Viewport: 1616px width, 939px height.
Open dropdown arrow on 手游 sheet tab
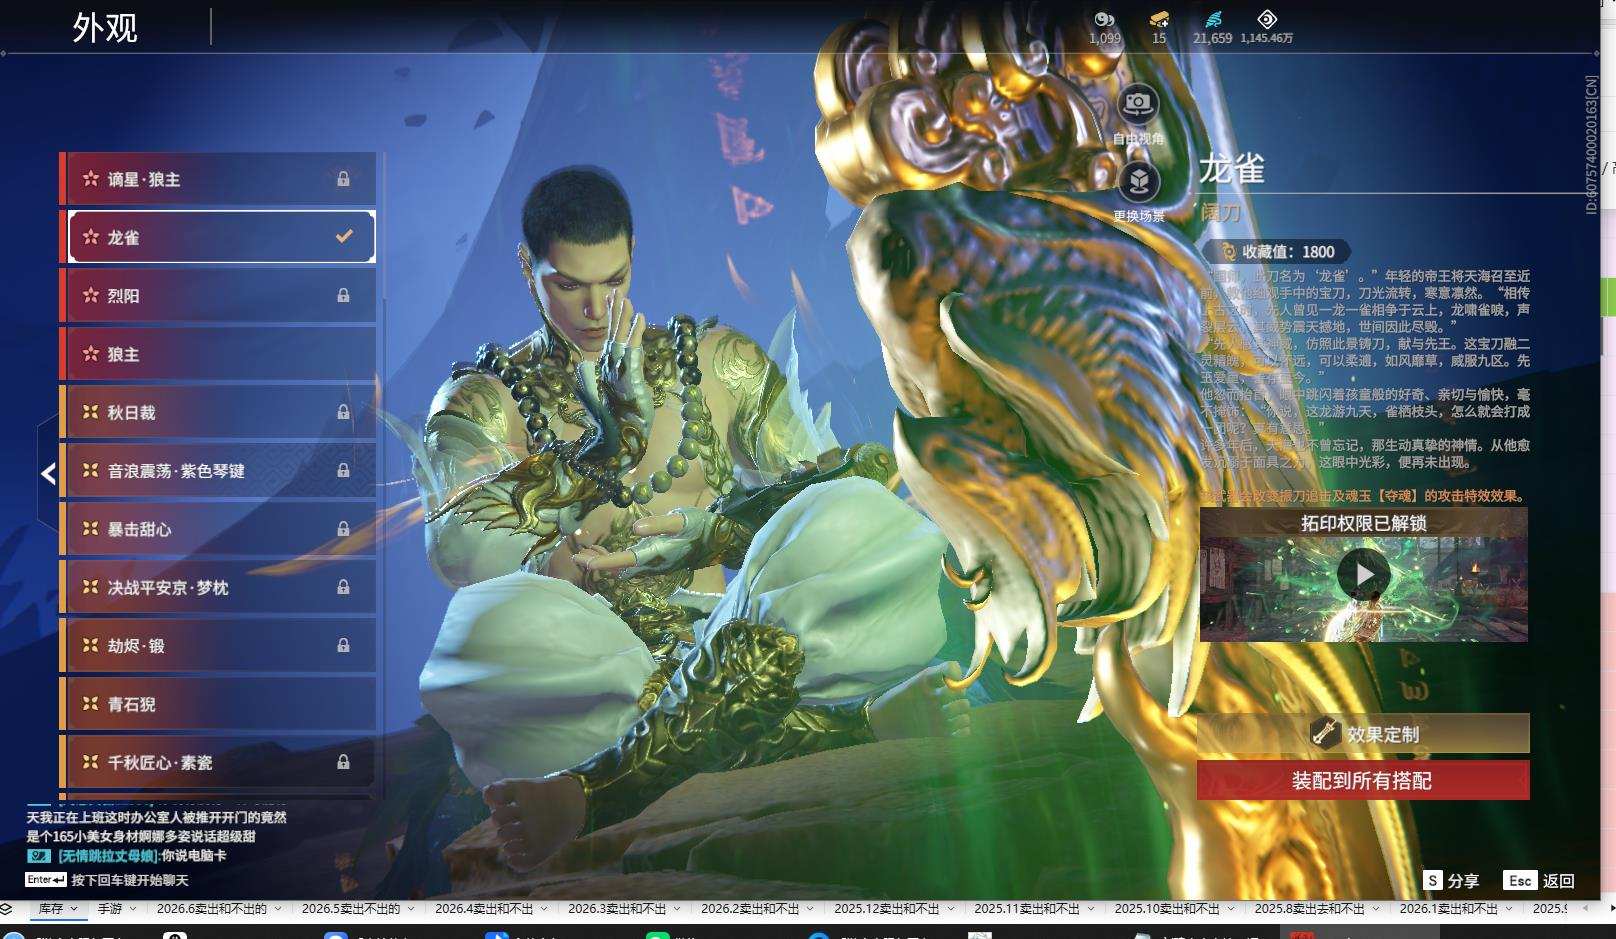[x=133, y=909]
